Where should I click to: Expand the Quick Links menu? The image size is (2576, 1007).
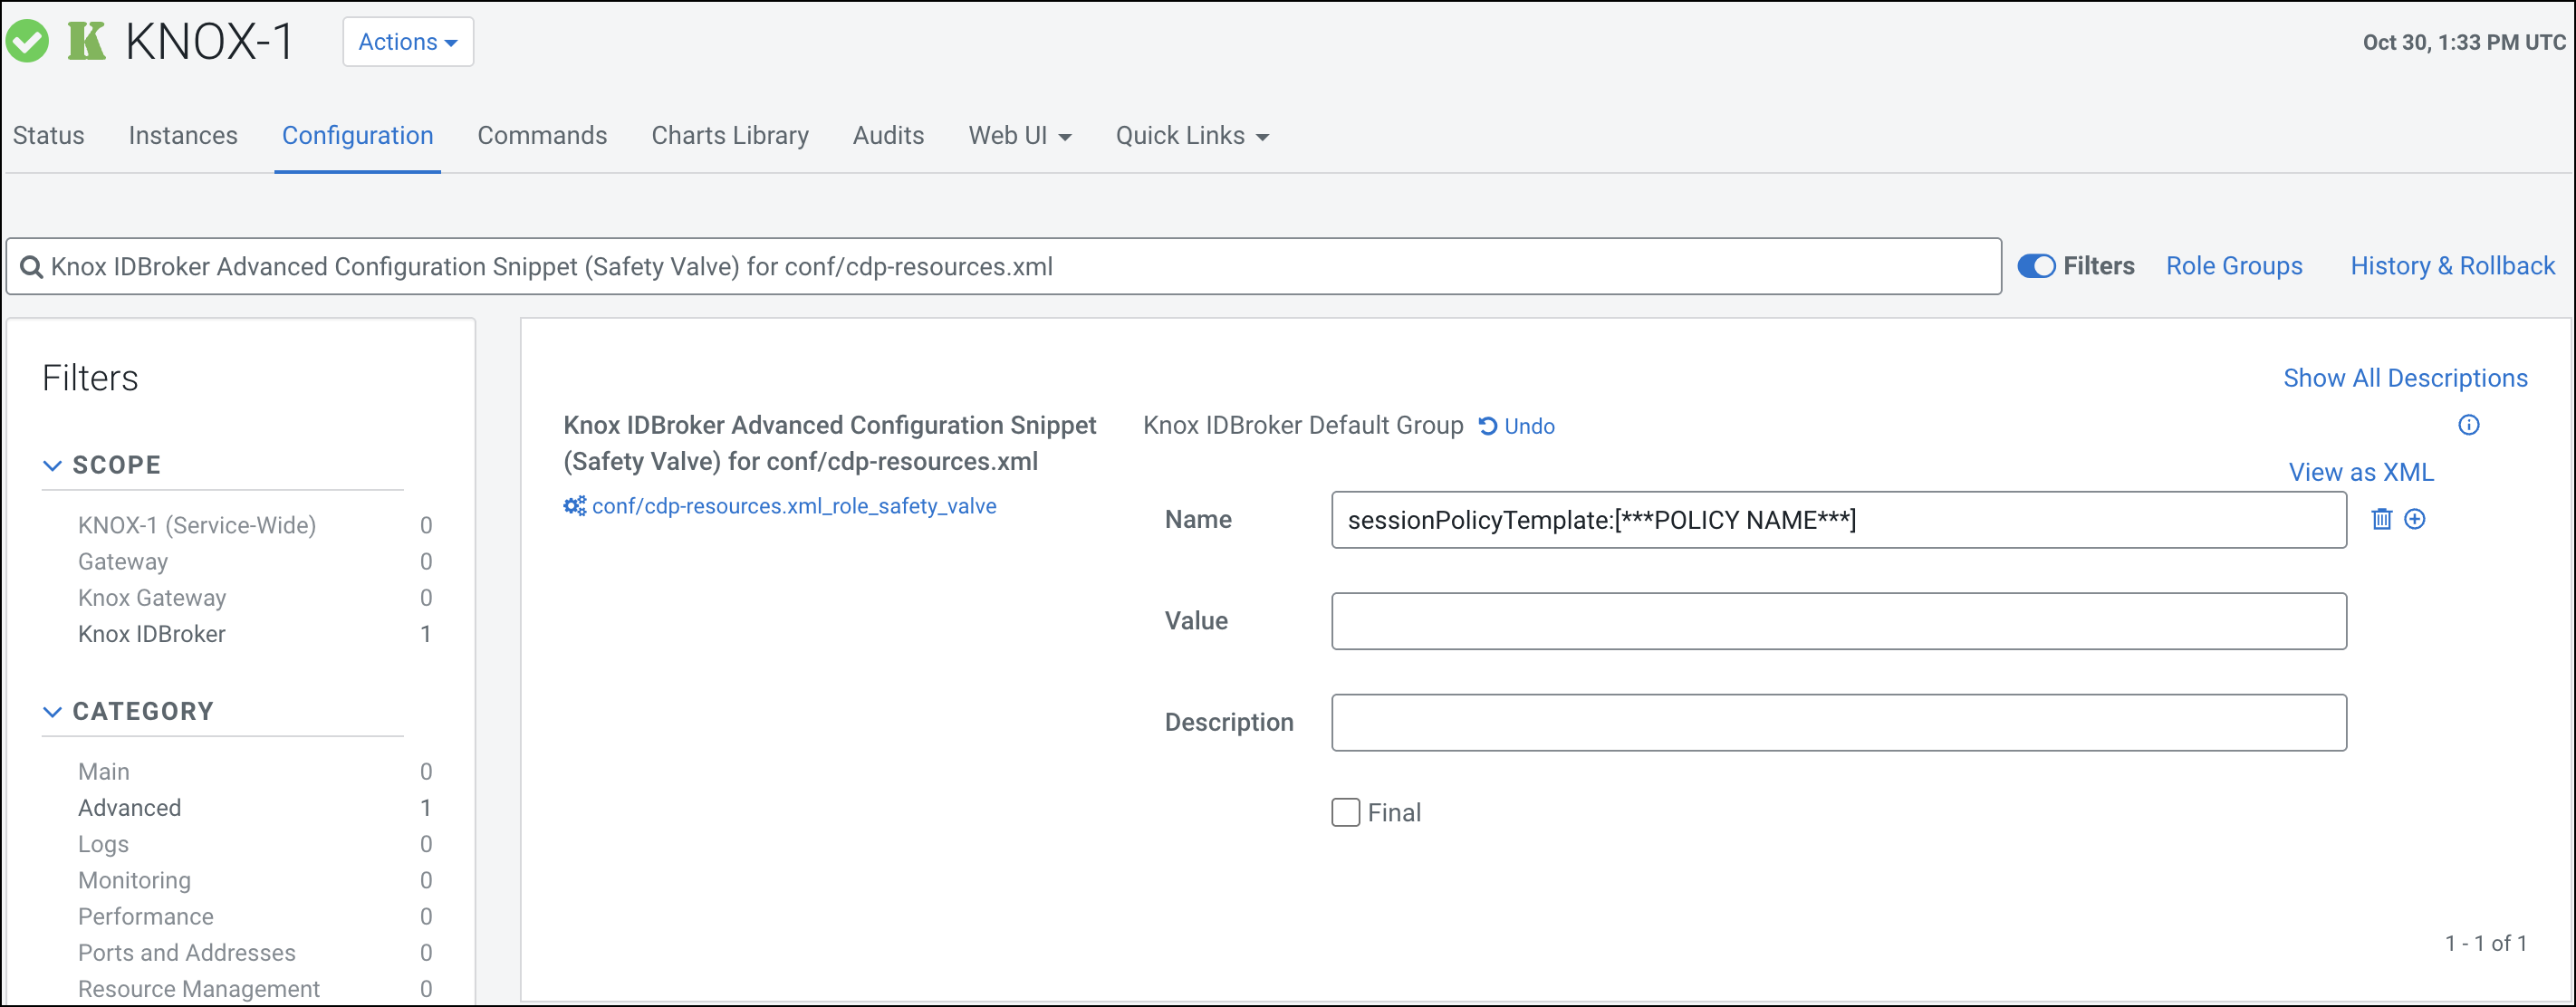[1191, 136]
